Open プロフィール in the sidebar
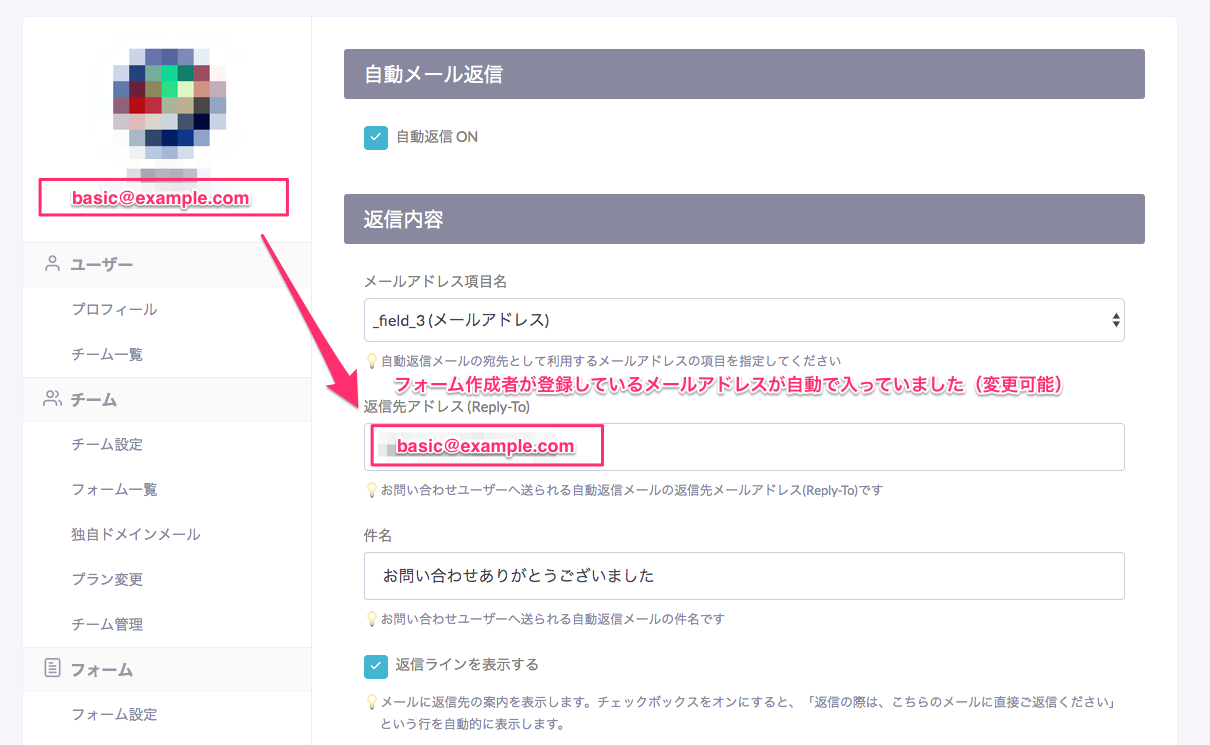Screen dimensions: 1210x745 (x=114, y=310)
